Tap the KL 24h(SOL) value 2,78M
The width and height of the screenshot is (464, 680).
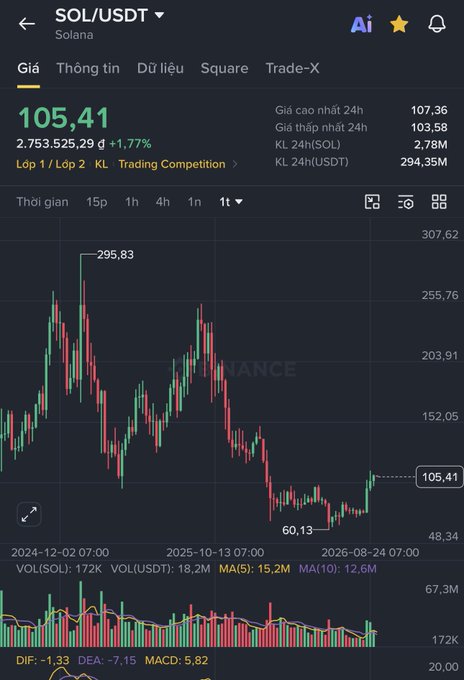point(431,145)
